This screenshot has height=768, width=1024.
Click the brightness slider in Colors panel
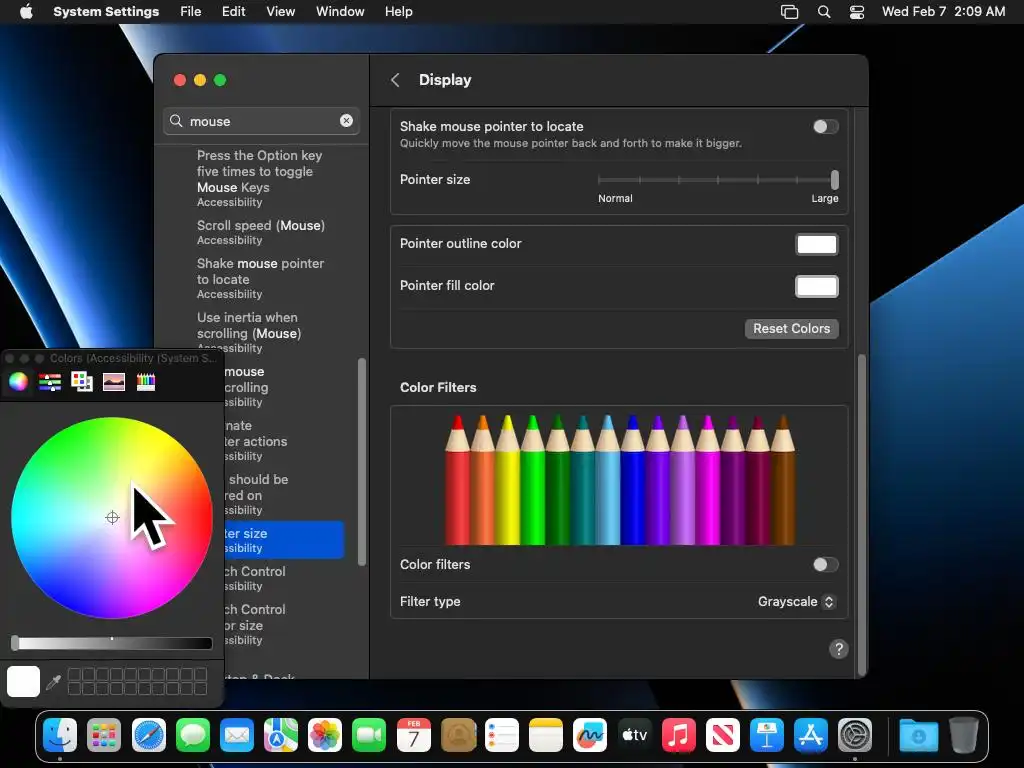click(x=112, y=643)
